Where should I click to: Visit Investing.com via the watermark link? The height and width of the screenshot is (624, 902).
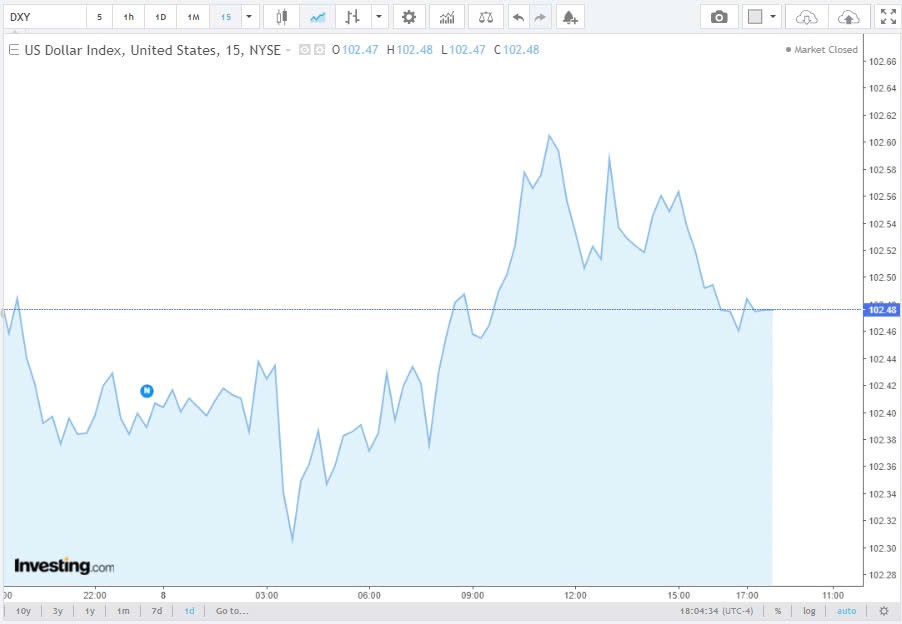click(x=62, y=565)
